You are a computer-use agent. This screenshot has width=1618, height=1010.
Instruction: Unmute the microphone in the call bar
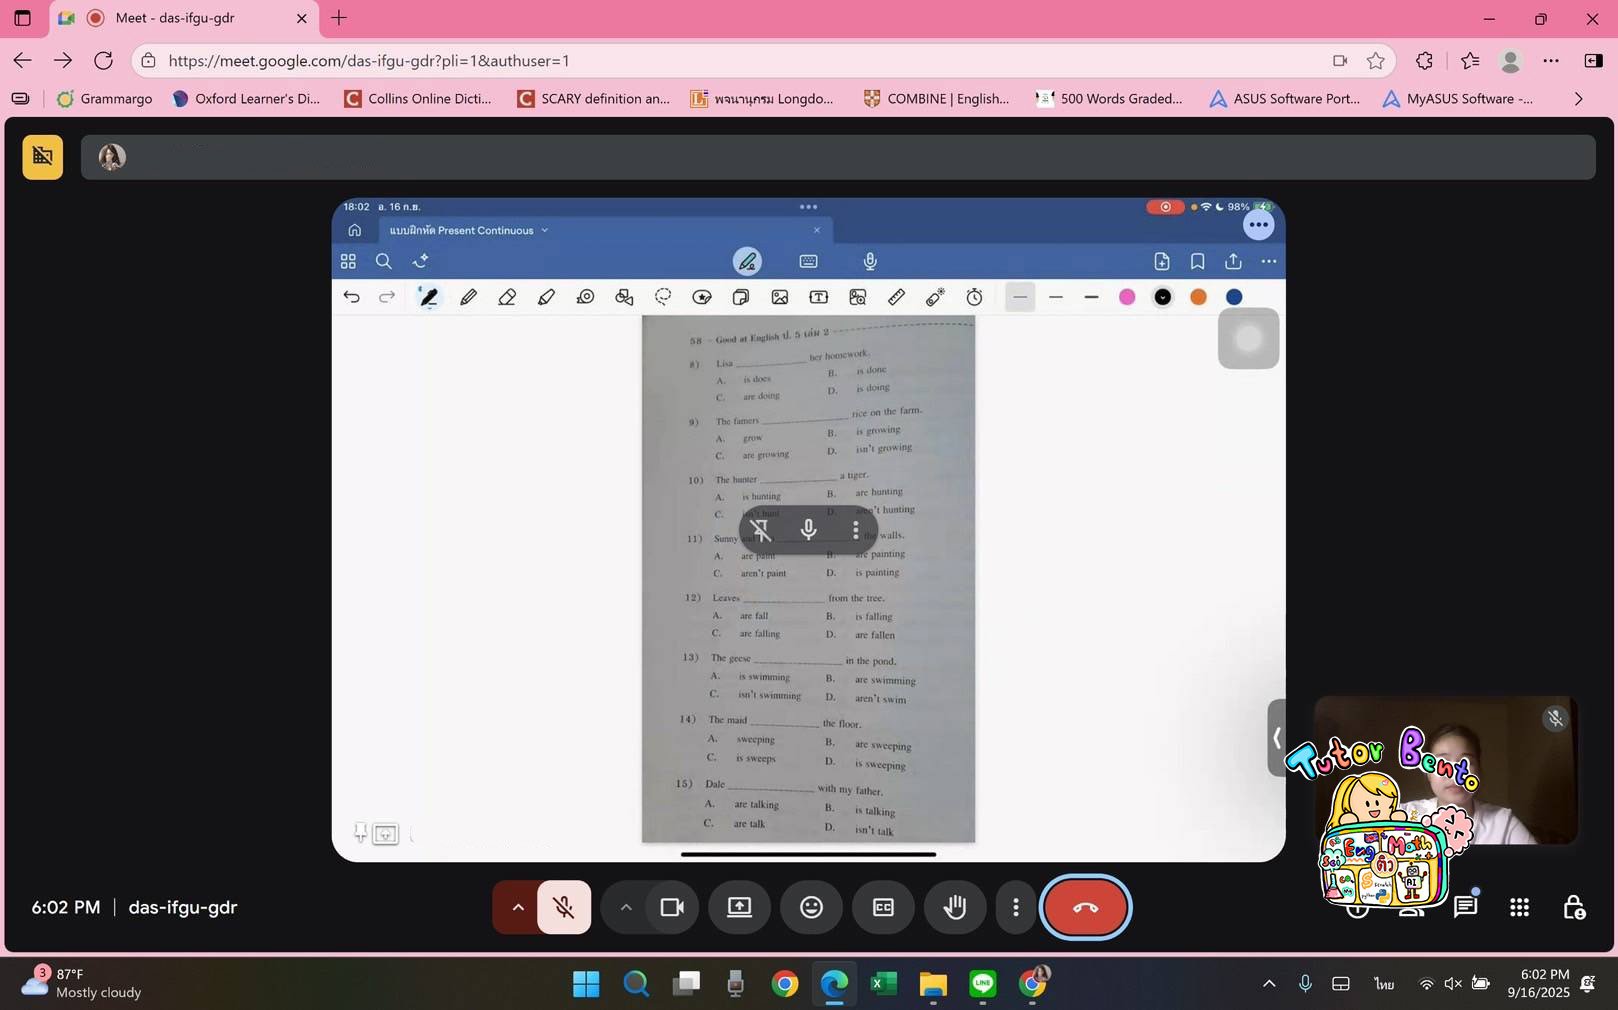click(x=564, y=907)
